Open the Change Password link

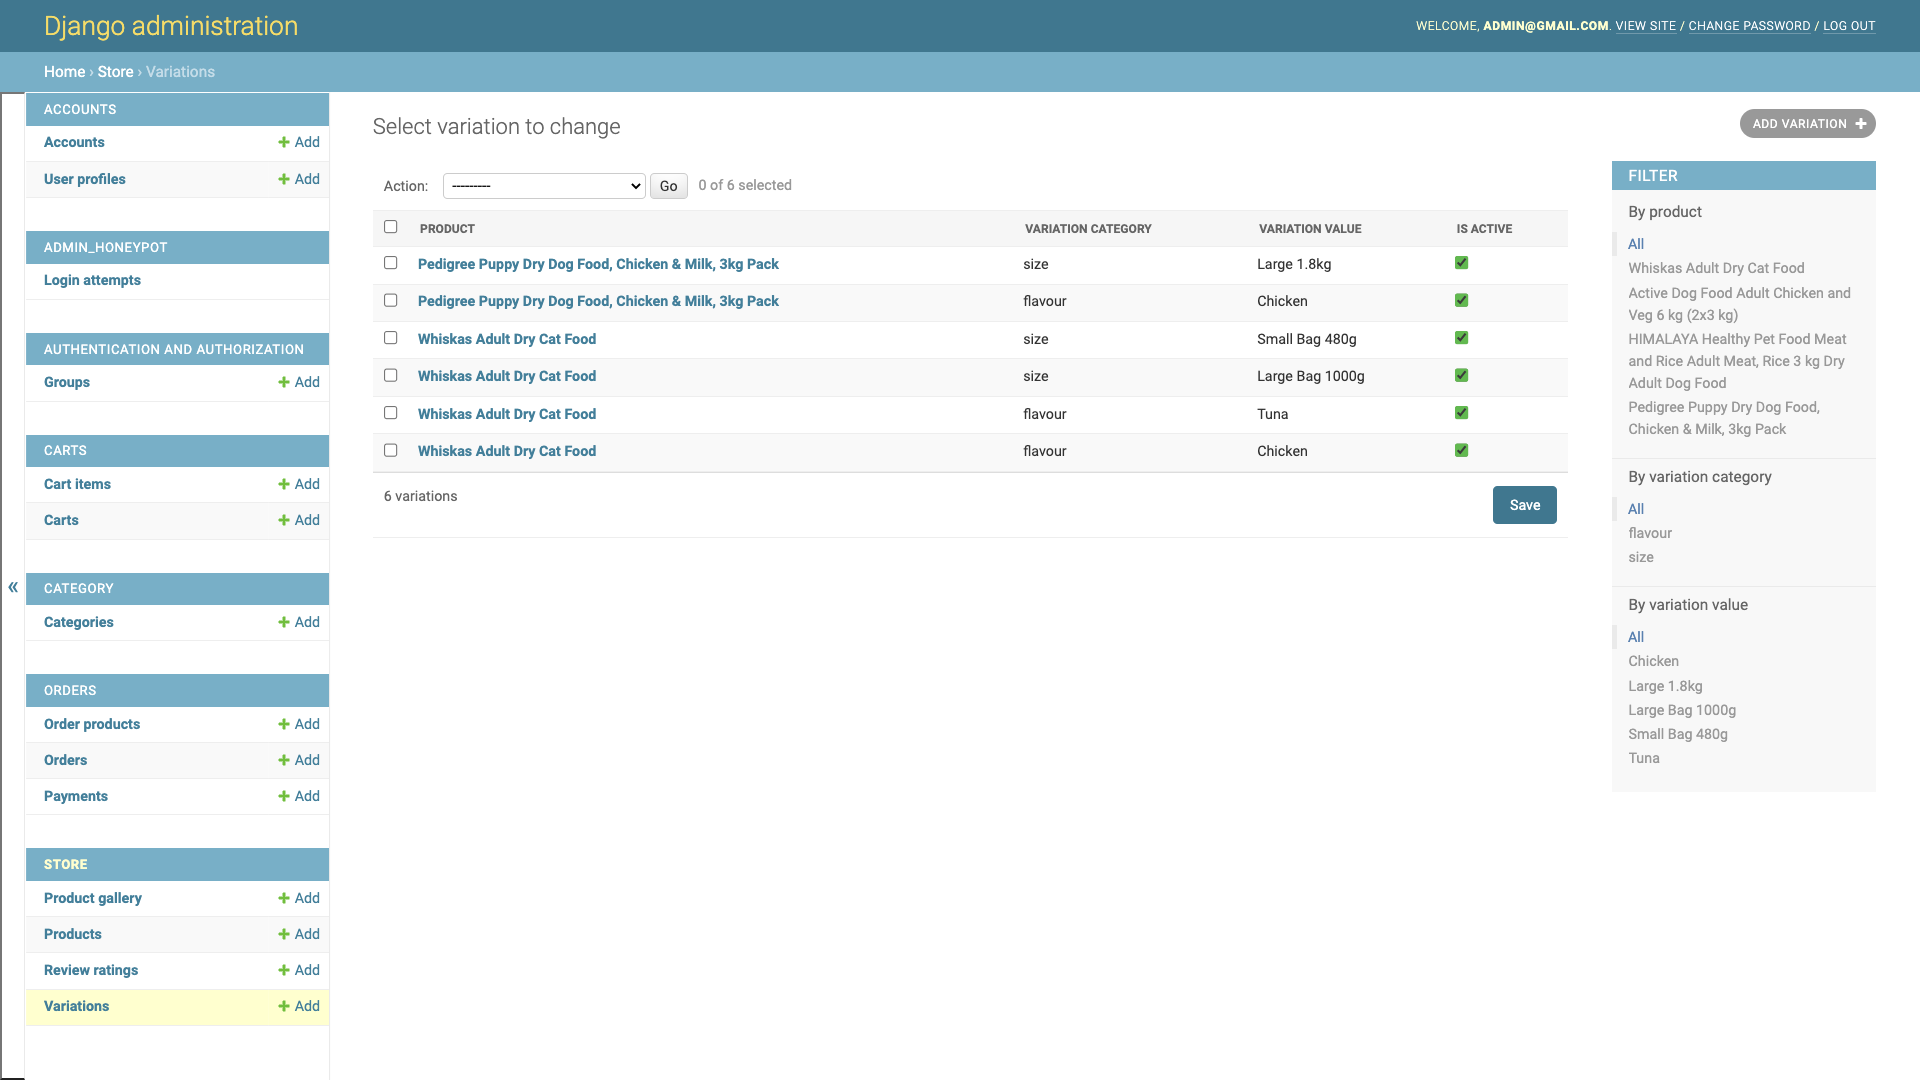point(1749,26)
